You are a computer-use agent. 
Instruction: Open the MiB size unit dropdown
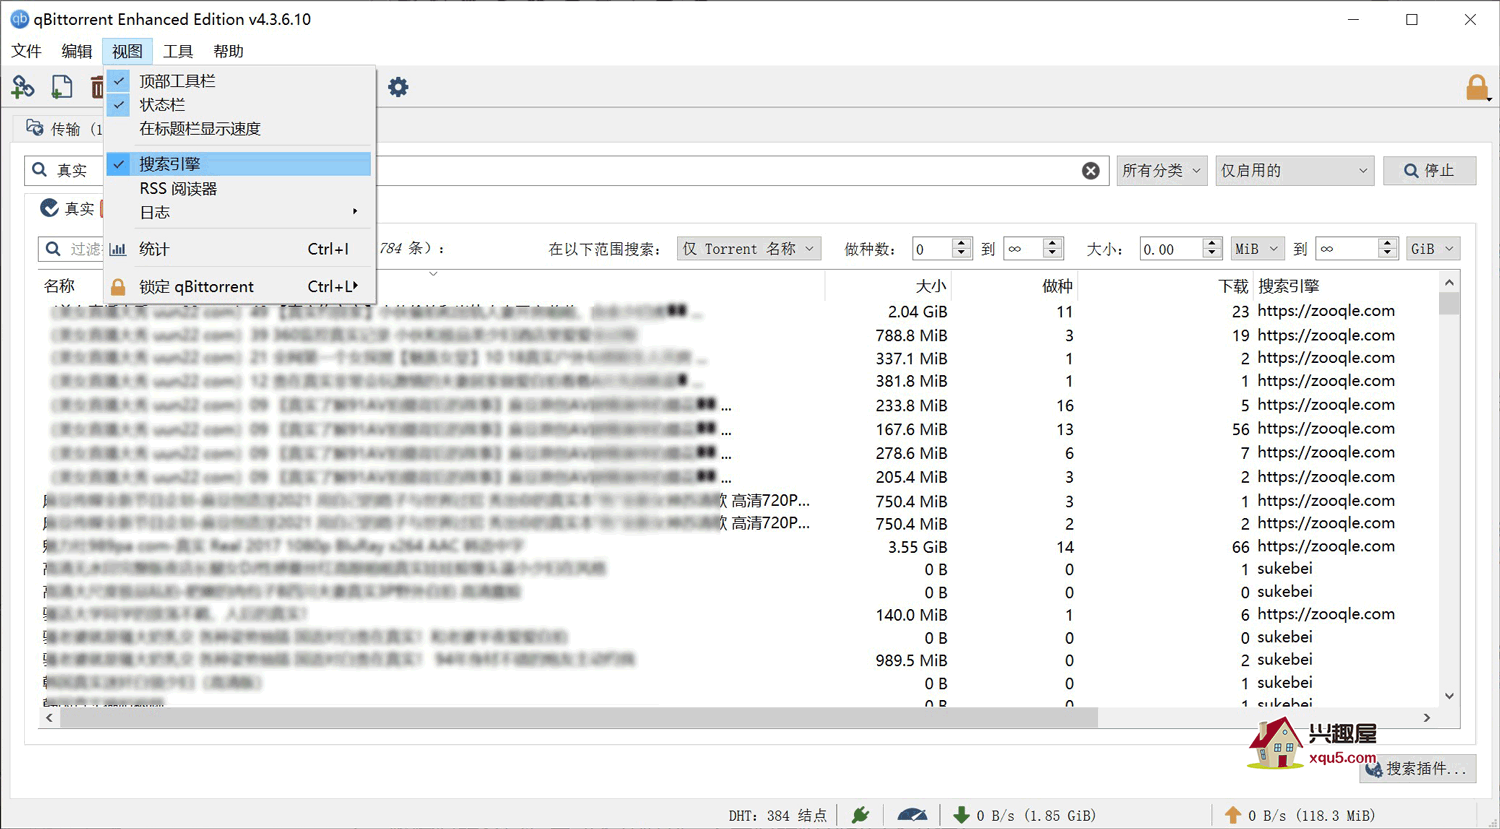point(1257,249)
